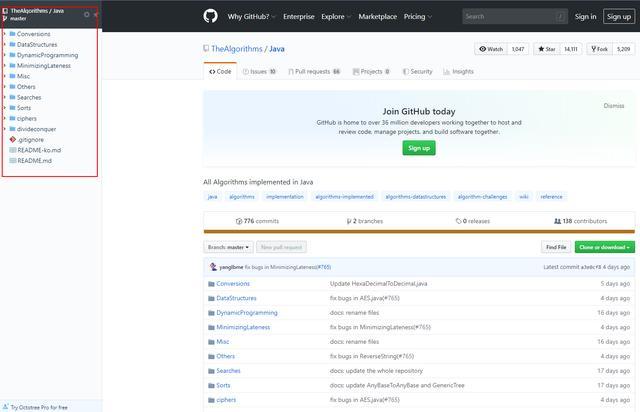Expand the DataStructures tree folder

tap(4, 44)
